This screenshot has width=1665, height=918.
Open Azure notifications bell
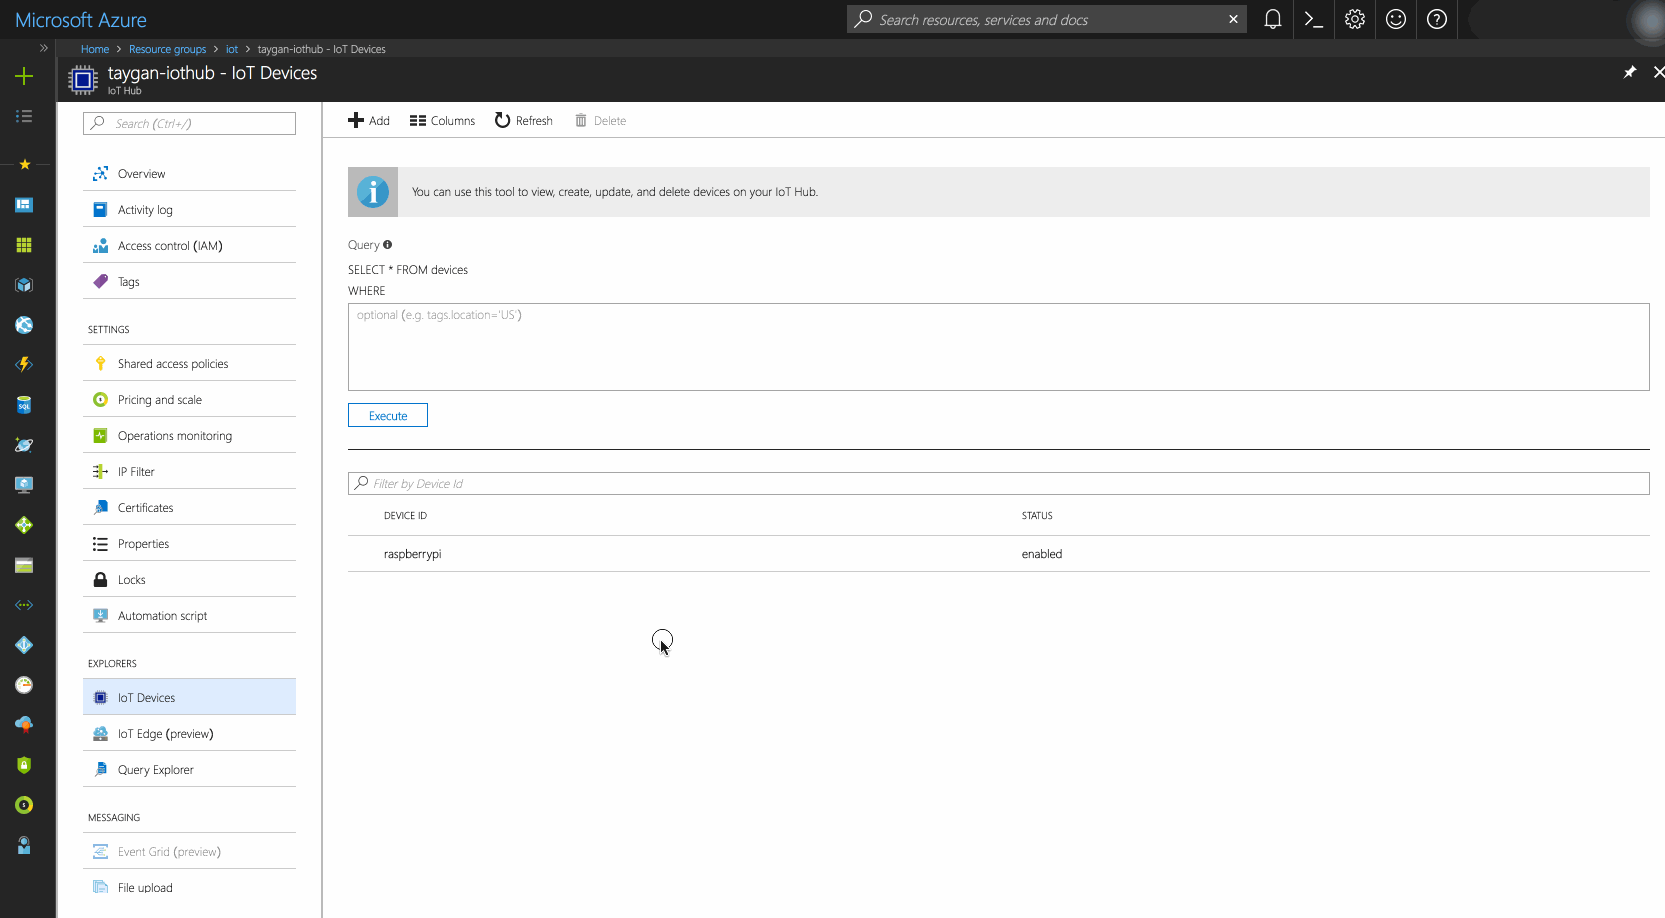pos(1272,19)
